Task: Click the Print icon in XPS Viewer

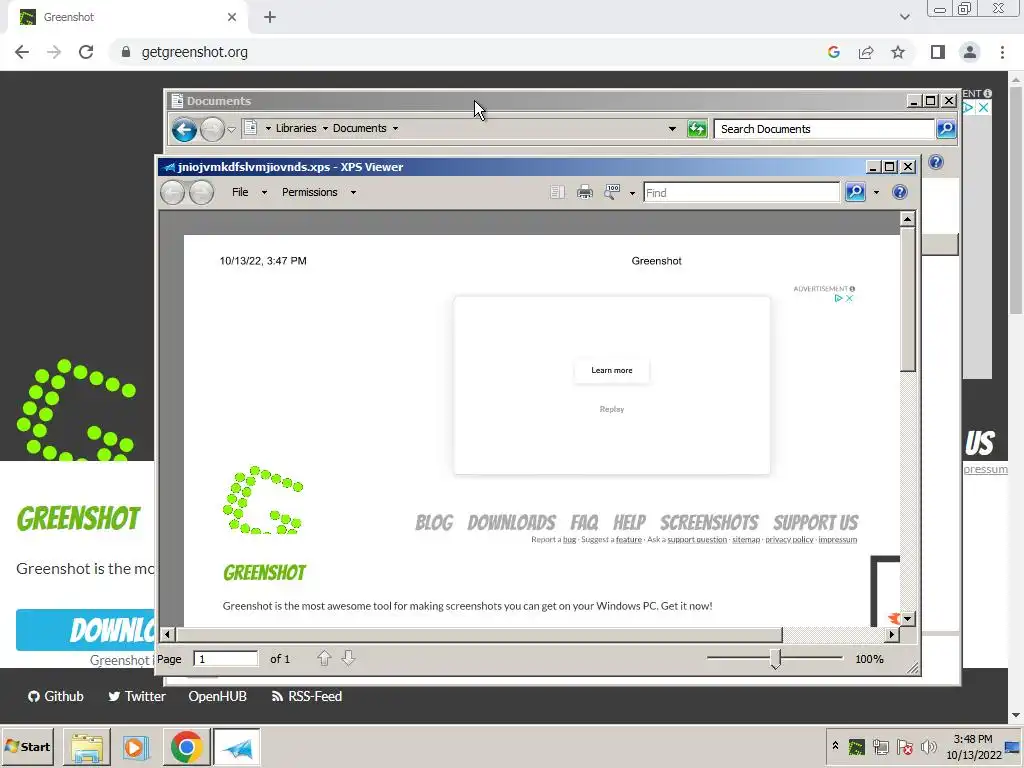Action: pyautogui.click(x=584, y=192)
